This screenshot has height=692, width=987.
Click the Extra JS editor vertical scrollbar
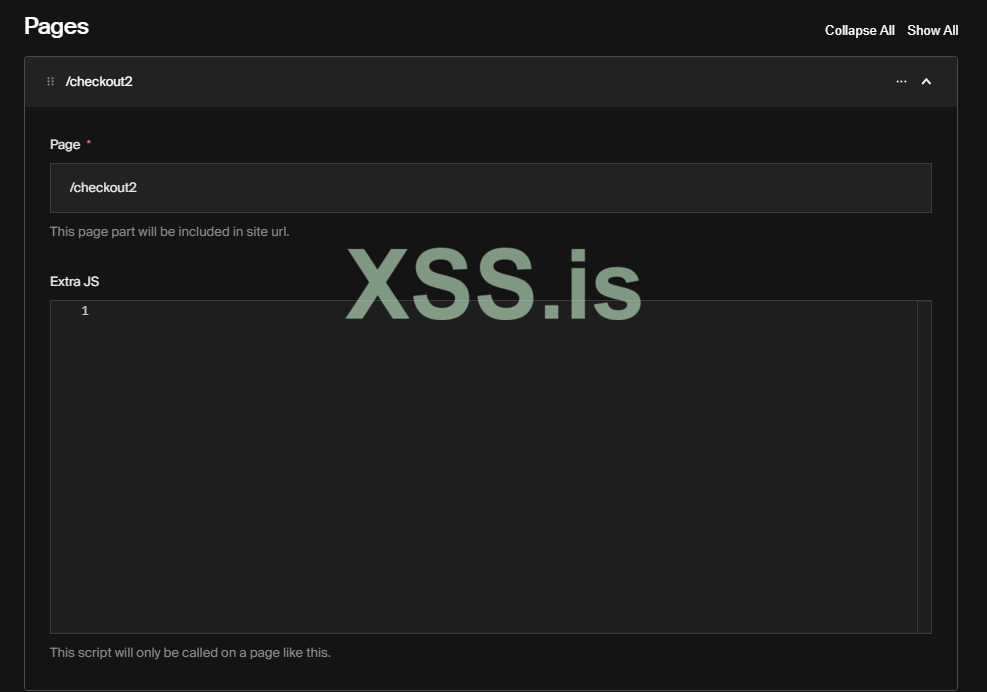point(924,467)
